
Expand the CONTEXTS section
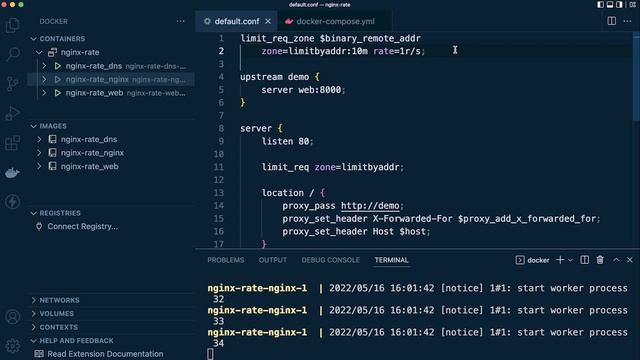(33, 327)
